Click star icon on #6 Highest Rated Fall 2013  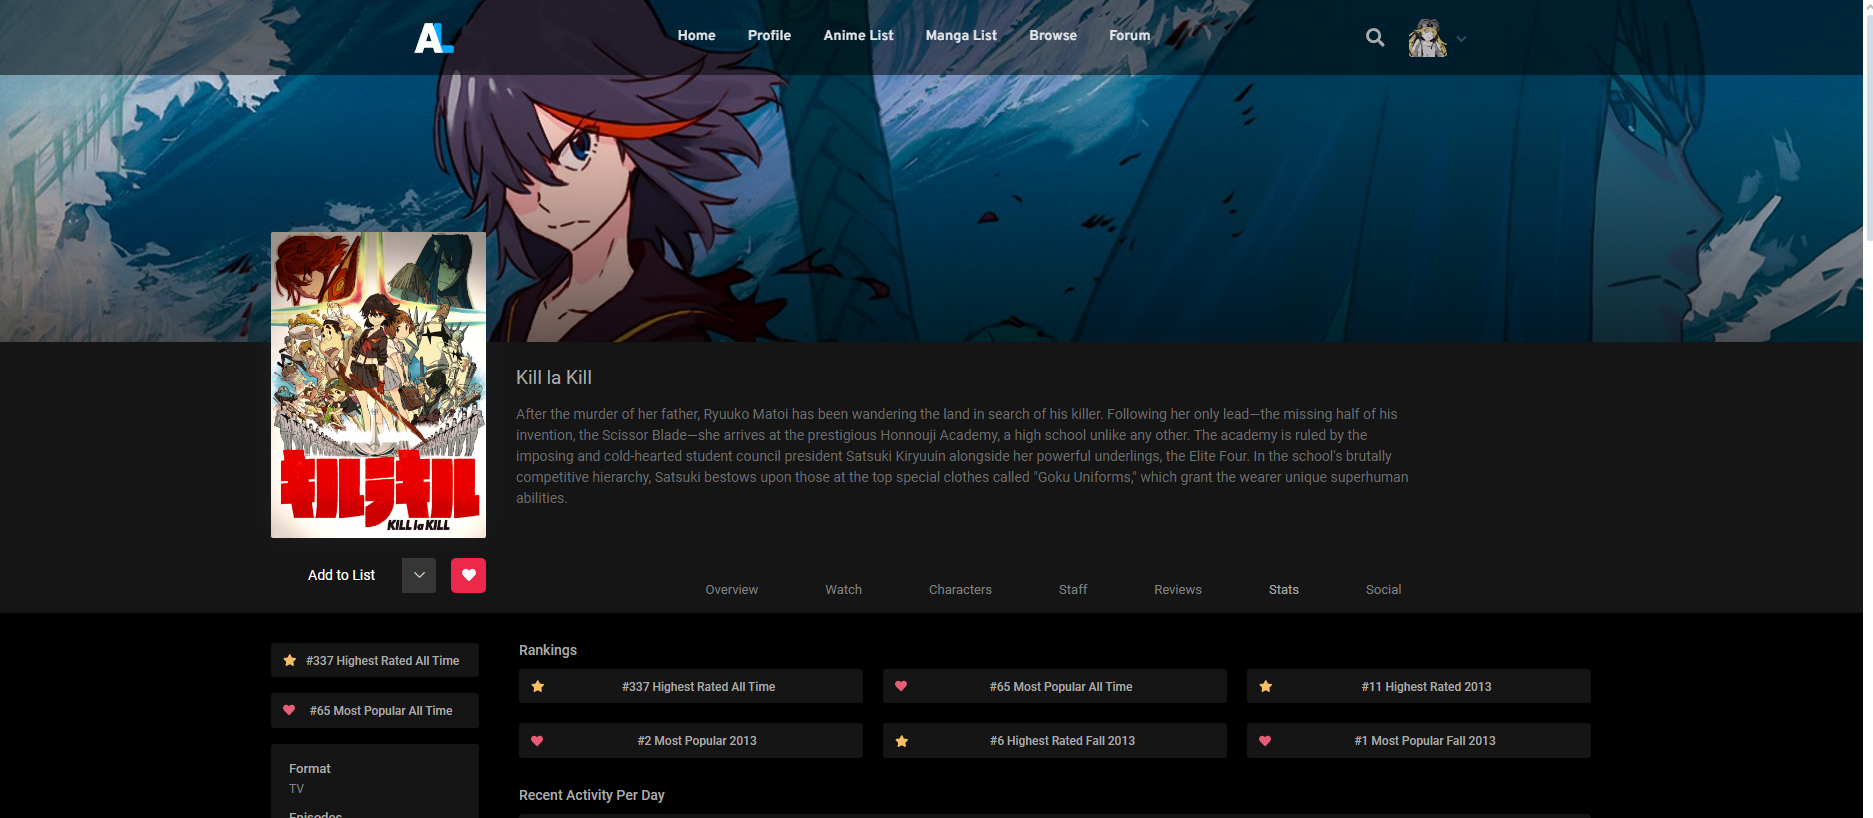tap(902, 741)
